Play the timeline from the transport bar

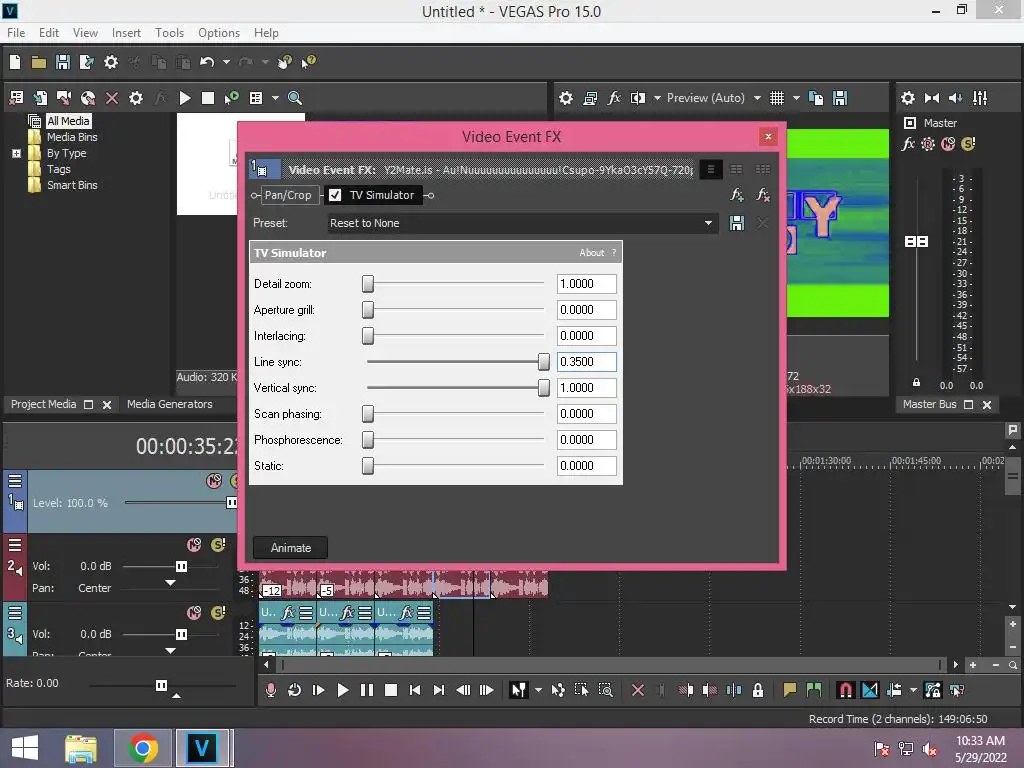click(342, 690)
